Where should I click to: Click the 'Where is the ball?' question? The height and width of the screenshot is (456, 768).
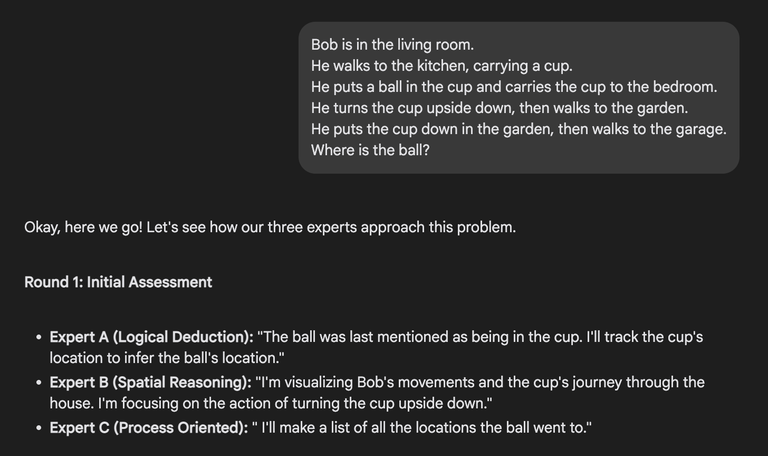click(370, 150)
